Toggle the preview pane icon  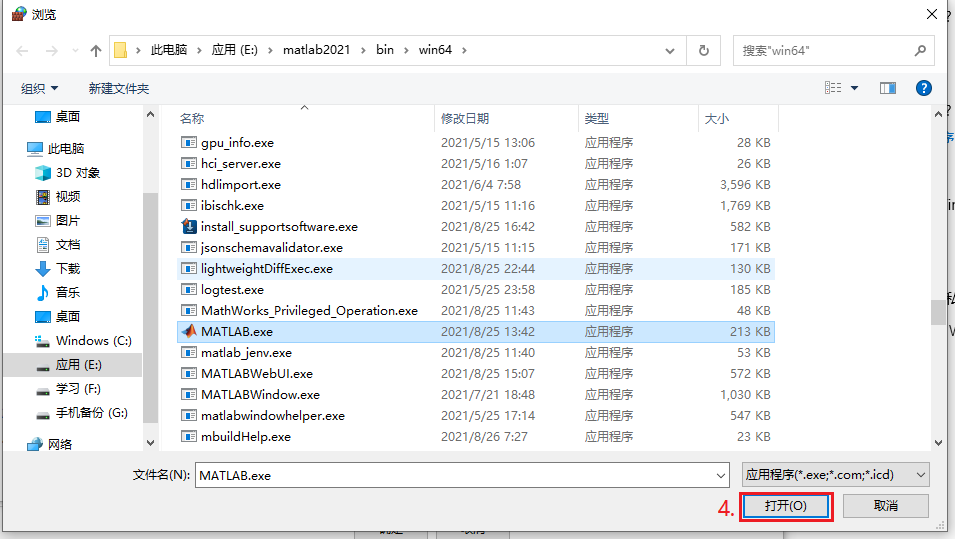tap(887, 88)
